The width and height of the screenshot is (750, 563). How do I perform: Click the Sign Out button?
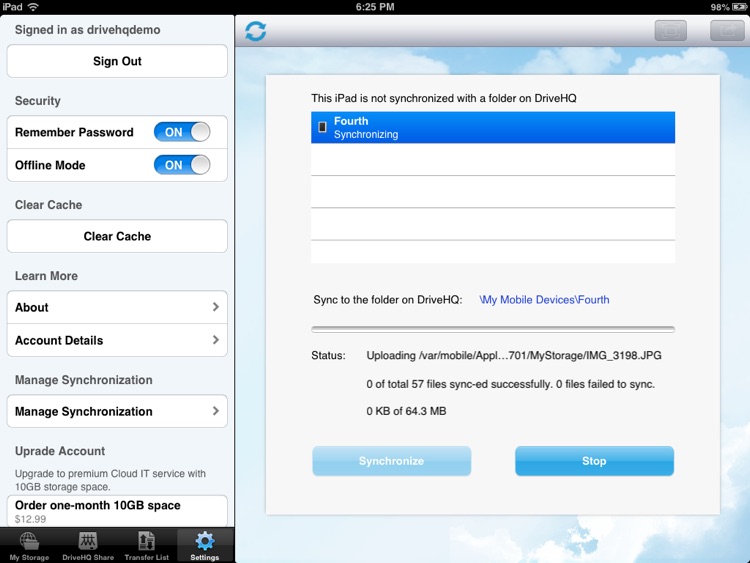click(117, 61)
